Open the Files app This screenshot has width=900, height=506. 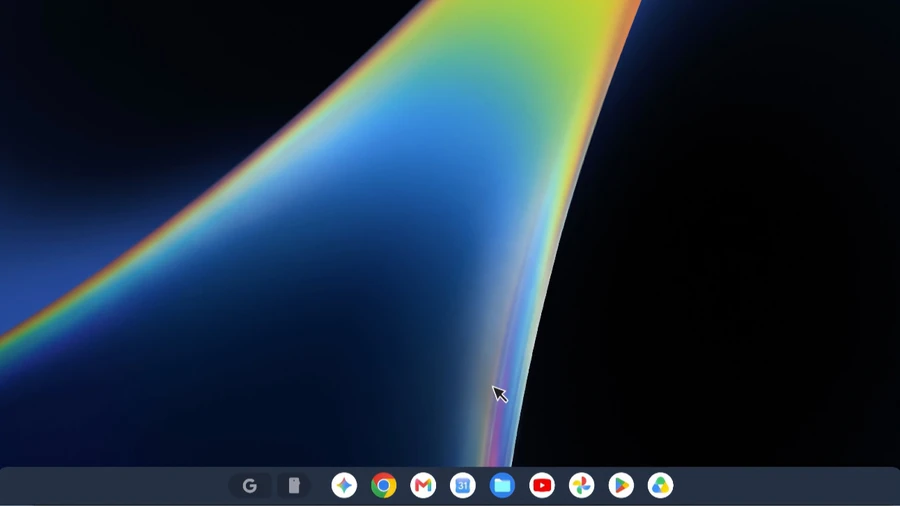pyautogui.click(x=502, y=485)
